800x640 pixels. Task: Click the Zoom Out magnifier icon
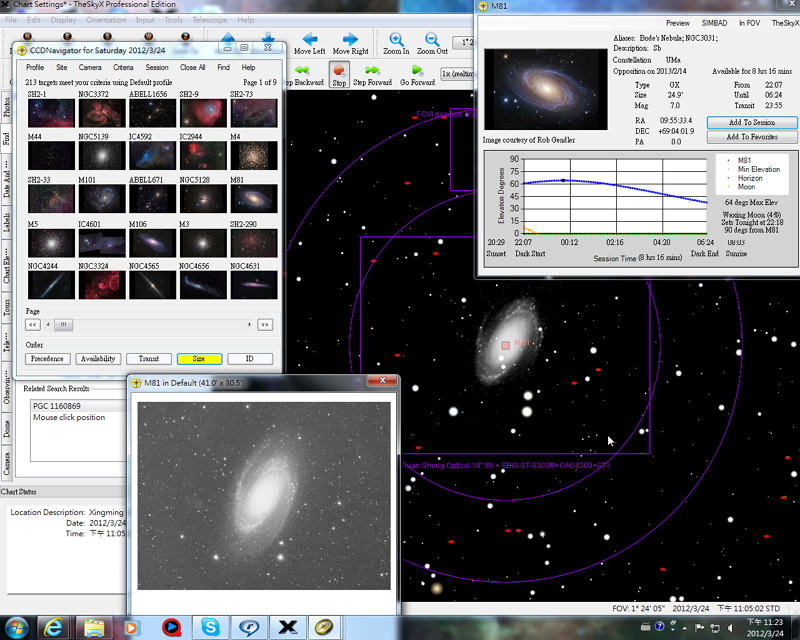tap(432, 38)
